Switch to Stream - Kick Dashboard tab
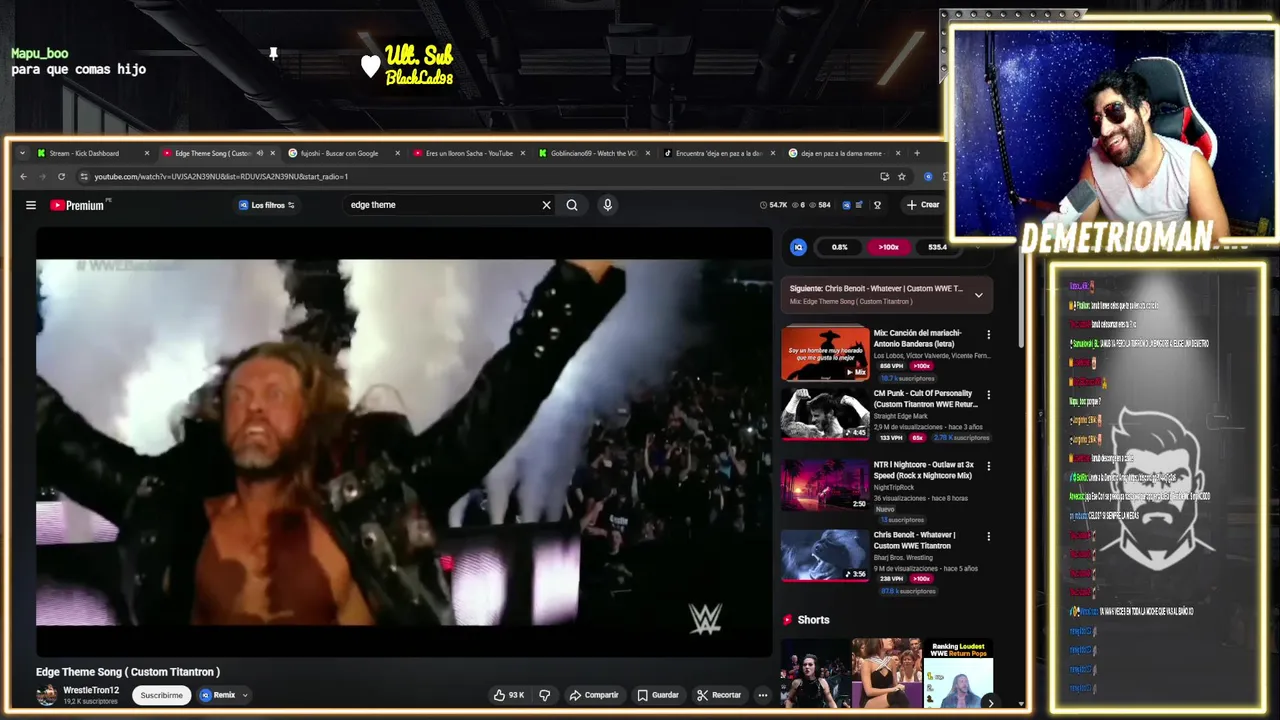1280x720 pixels. (92, 153)
